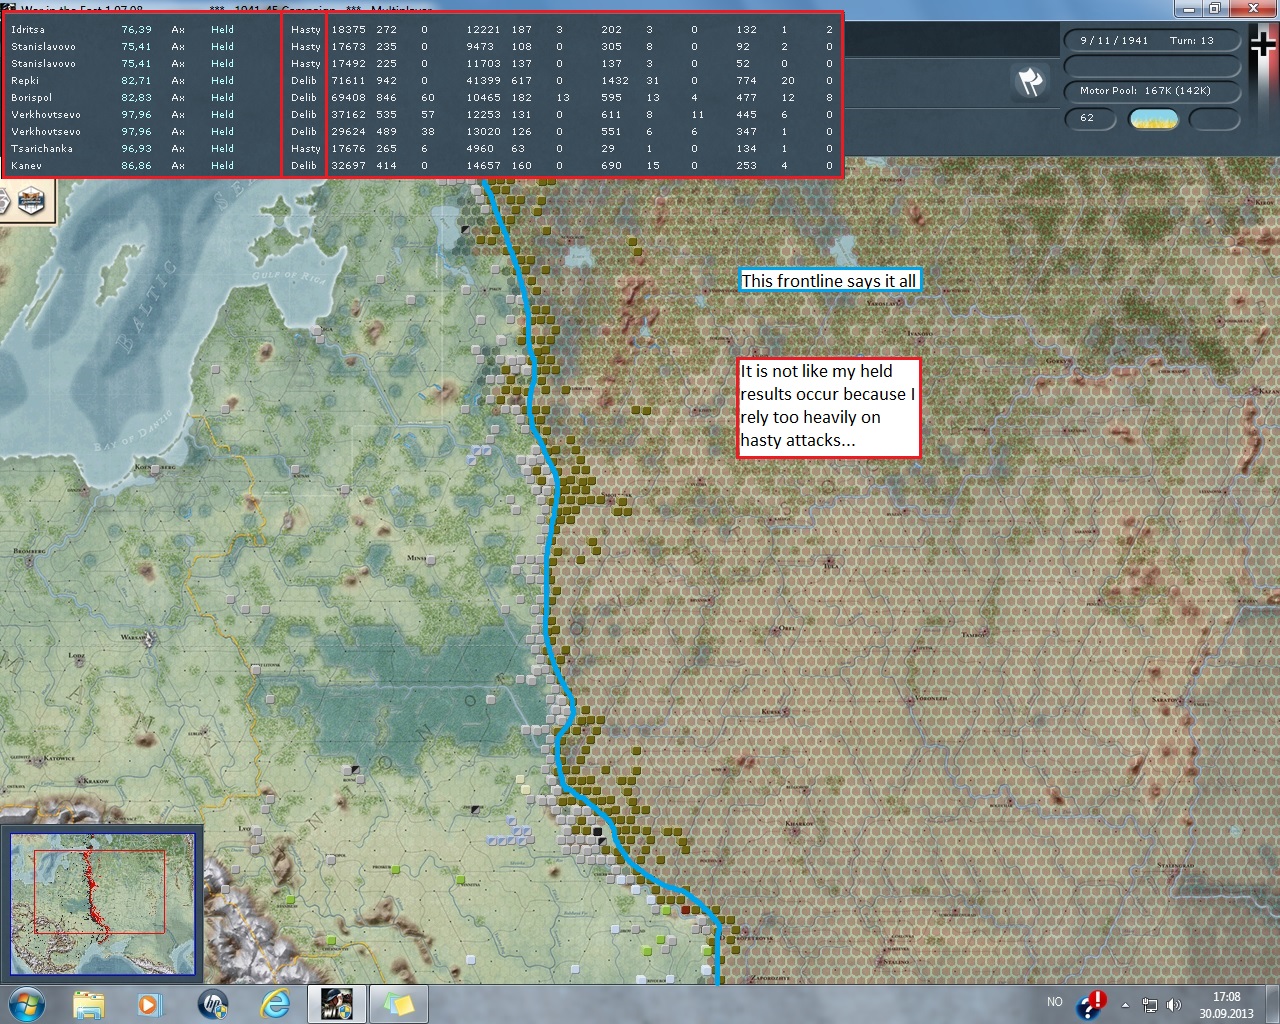1280x1024 pixels.
Task: Click the Motor Pool 167K (142K) field
Action: 1152,91
